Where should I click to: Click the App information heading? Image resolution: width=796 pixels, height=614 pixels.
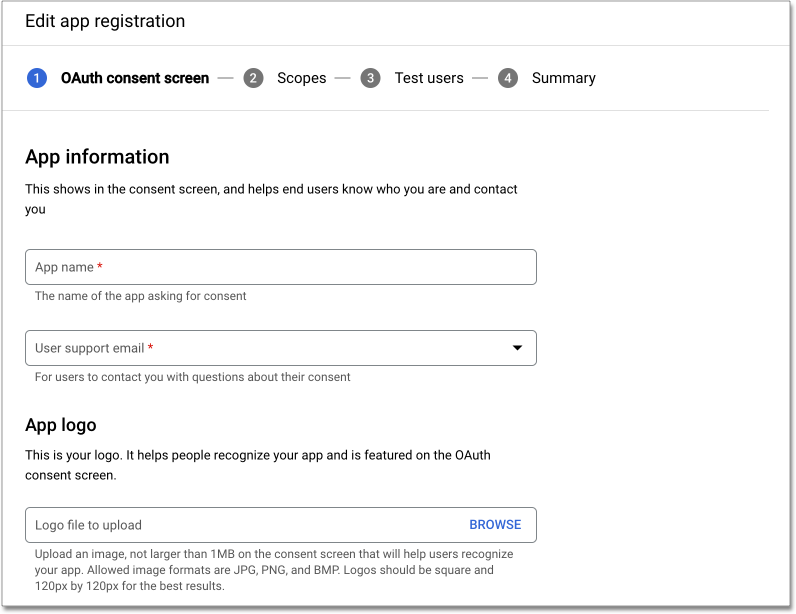click(97, 157)
